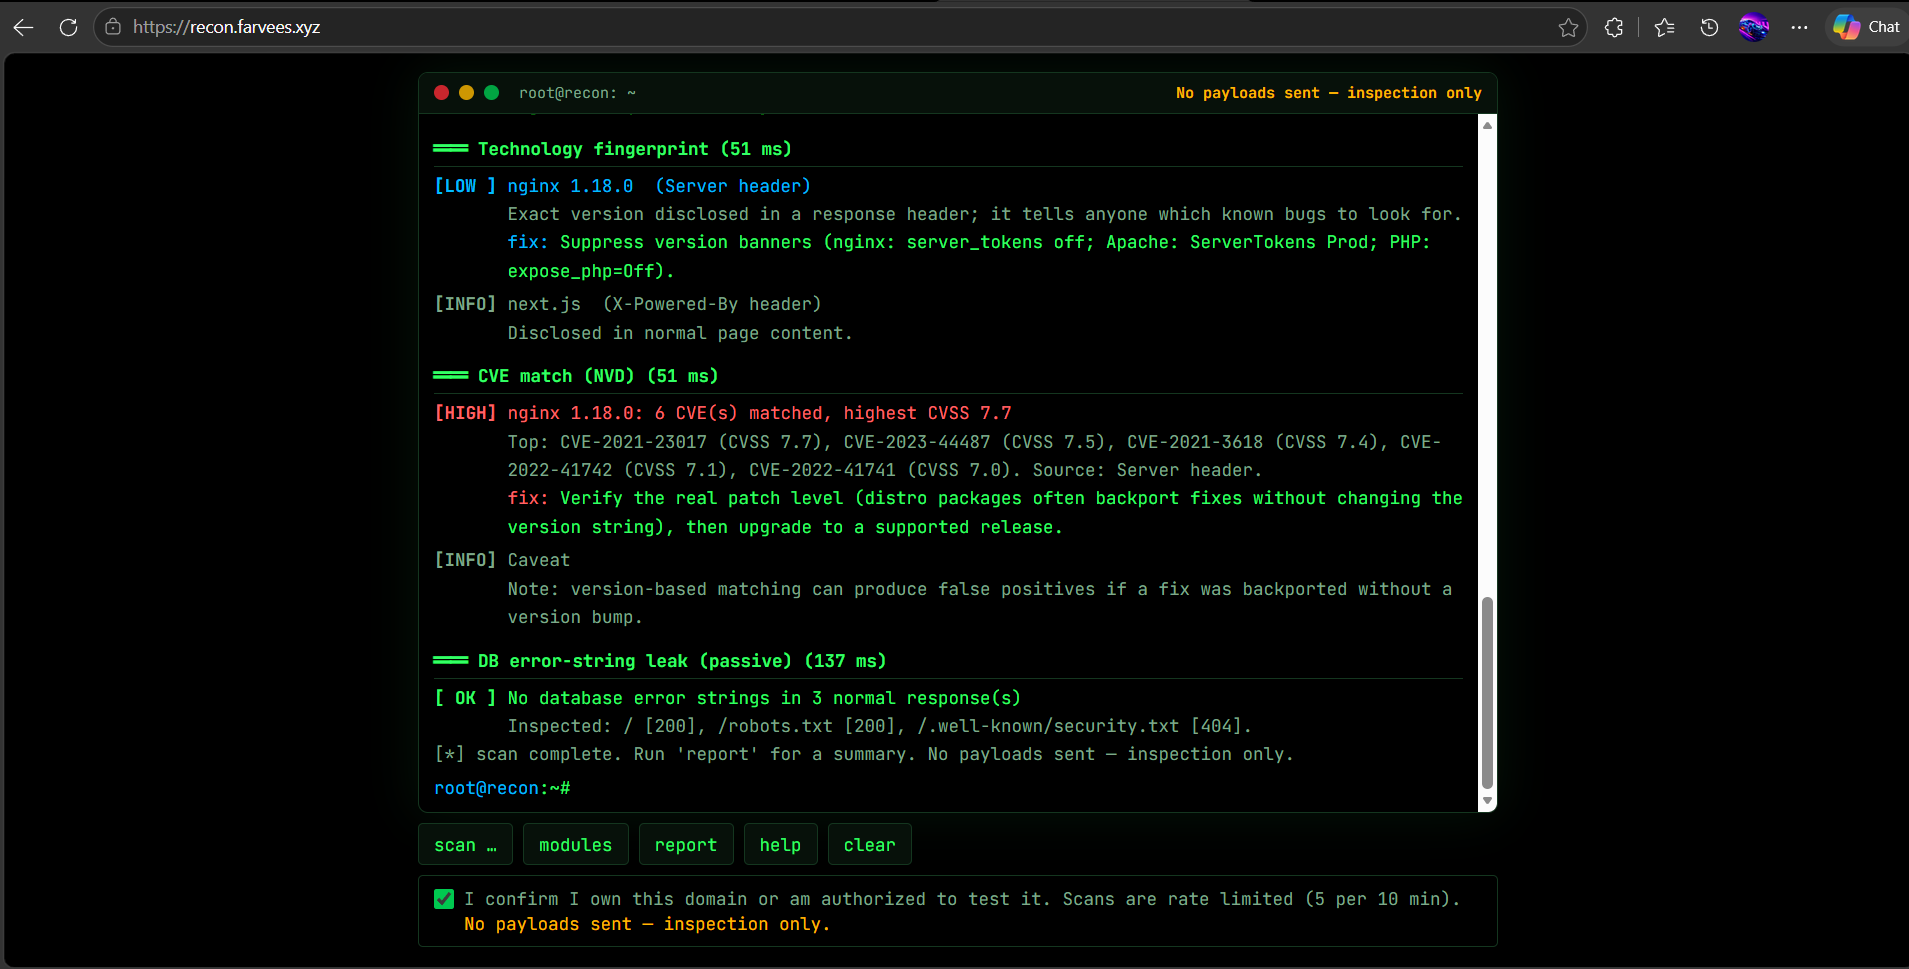
Task: Click the 'Technology fingerprint (51 ms)' heading
Action: (634, 149)
